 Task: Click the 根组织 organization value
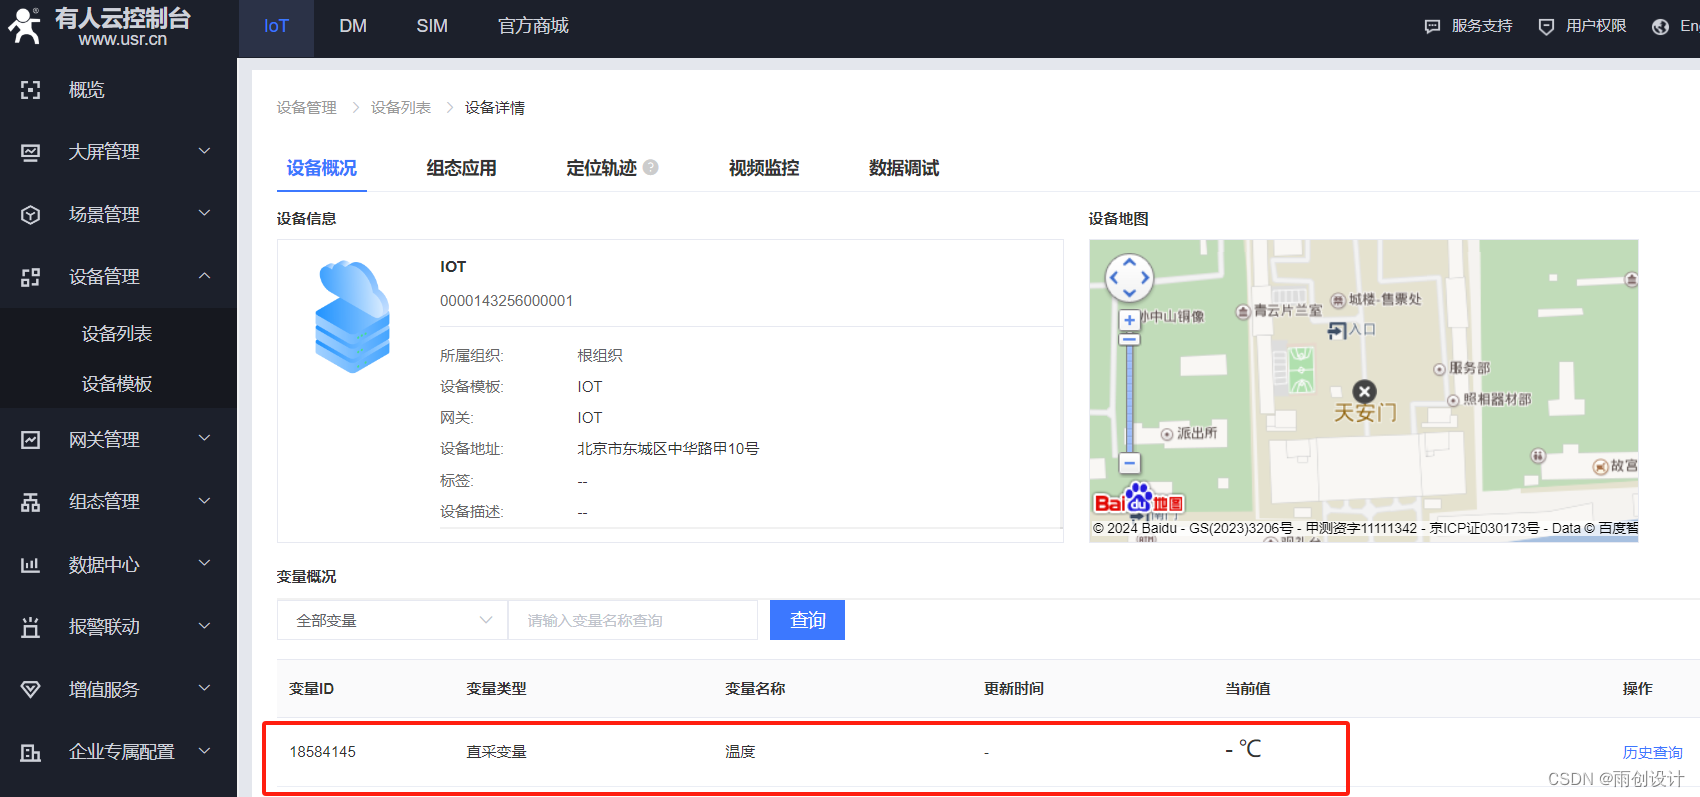tap(600, 356)
